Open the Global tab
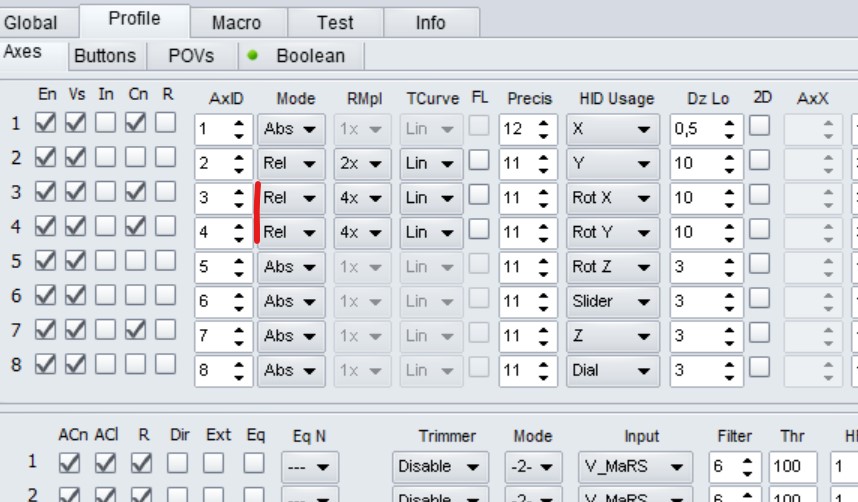This screenshot has width=858, height=502. (31, 22)
